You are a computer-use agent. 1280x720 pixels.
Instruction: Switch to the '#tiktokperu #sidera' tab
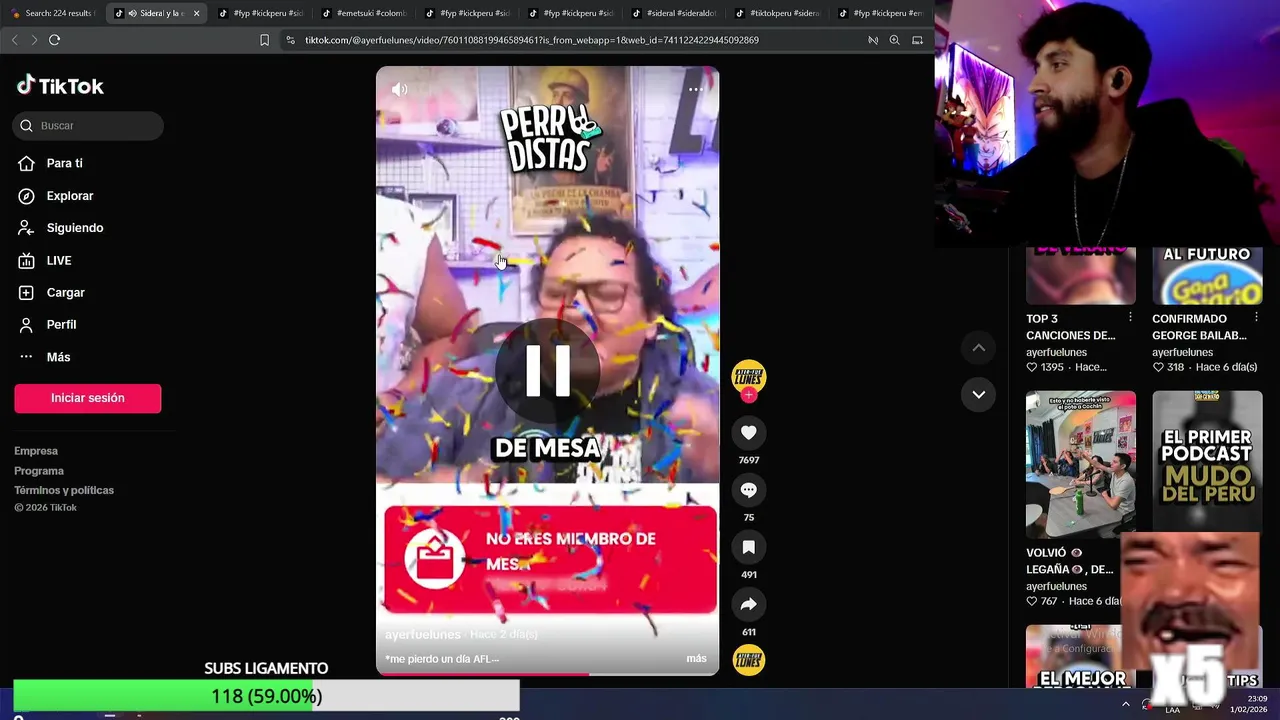(777, 13)
